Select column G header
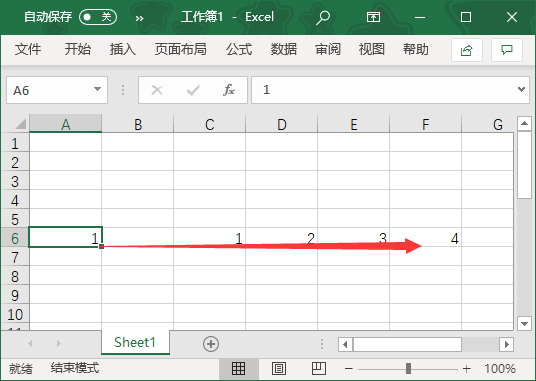This screenshot has height=381, width=536. coord(488,124)
